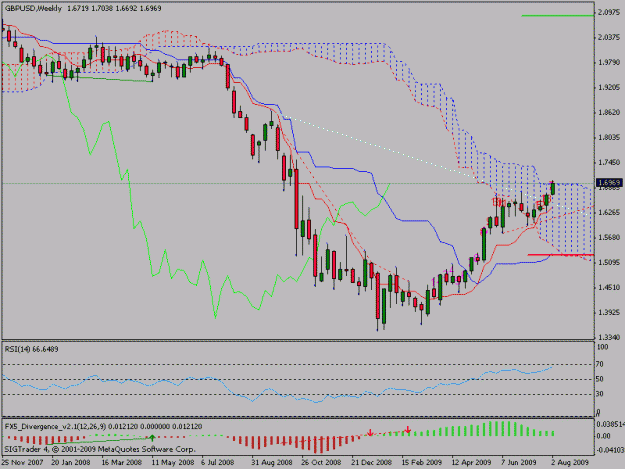Select the 26 Oct 2008 date label
Screen dimensions: 625x469
coord(321,463)
